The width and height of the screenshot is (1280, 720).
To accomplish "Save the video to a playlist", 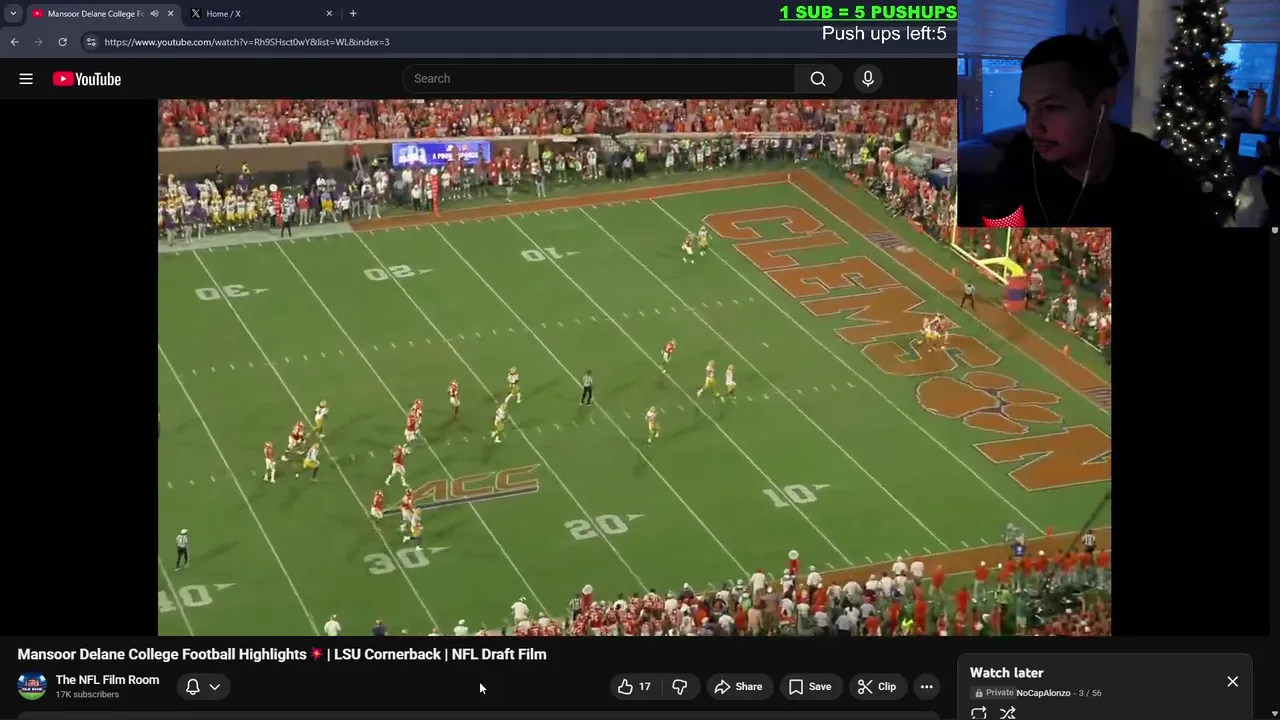I will pyautogui.click(x=810, y=687).
